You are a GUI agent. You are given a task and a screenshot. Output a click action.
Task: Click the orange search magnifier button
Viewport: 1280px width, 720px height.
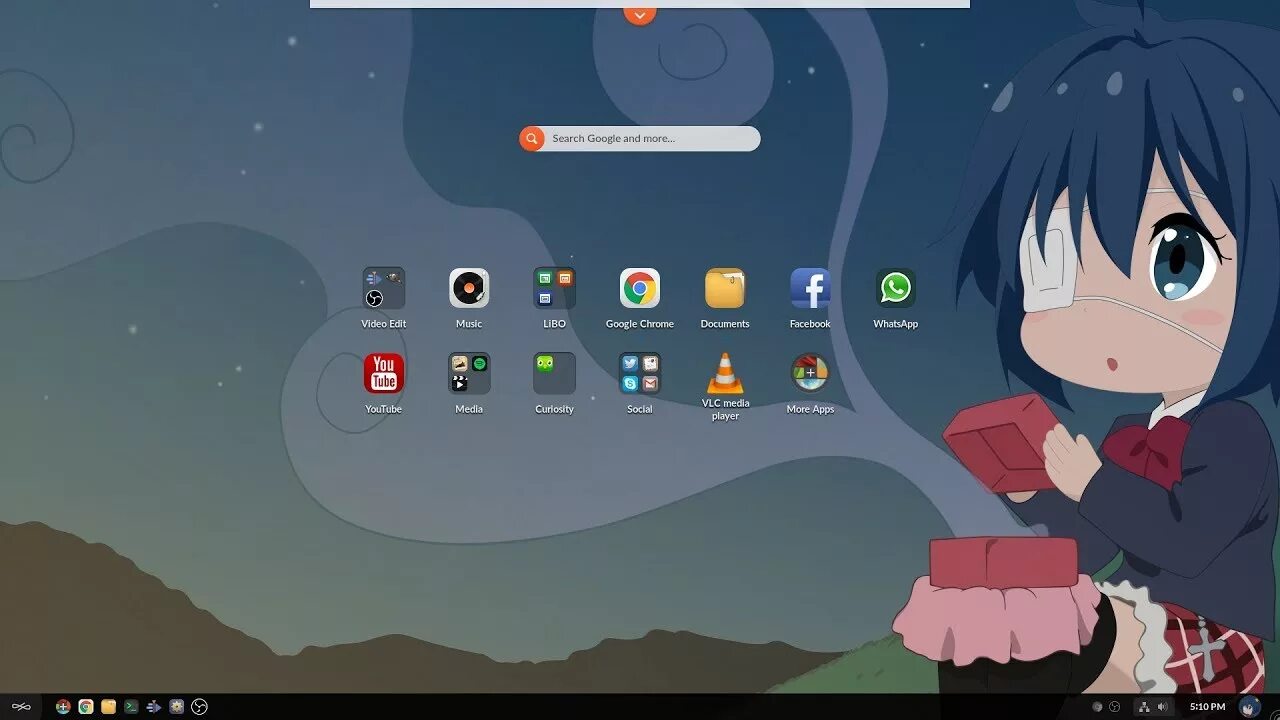click(532, 139)
